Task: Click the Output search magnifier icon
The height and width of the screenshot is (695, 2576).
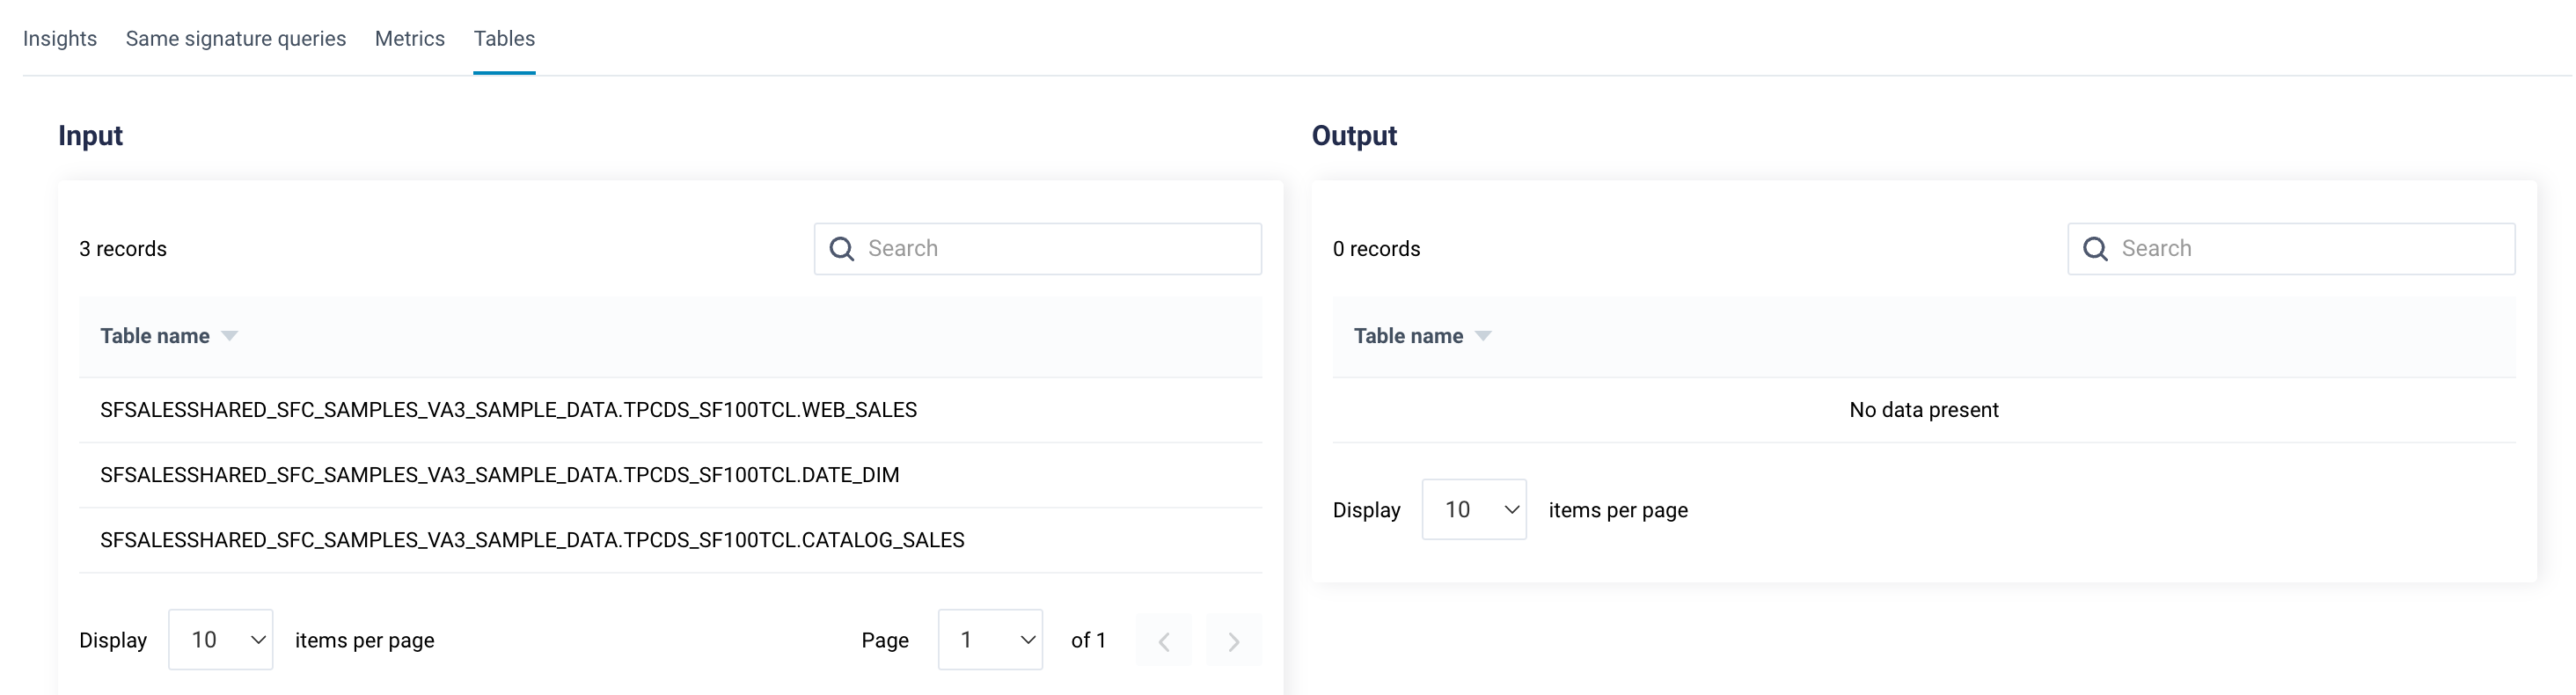Action: pos(2095,249)
